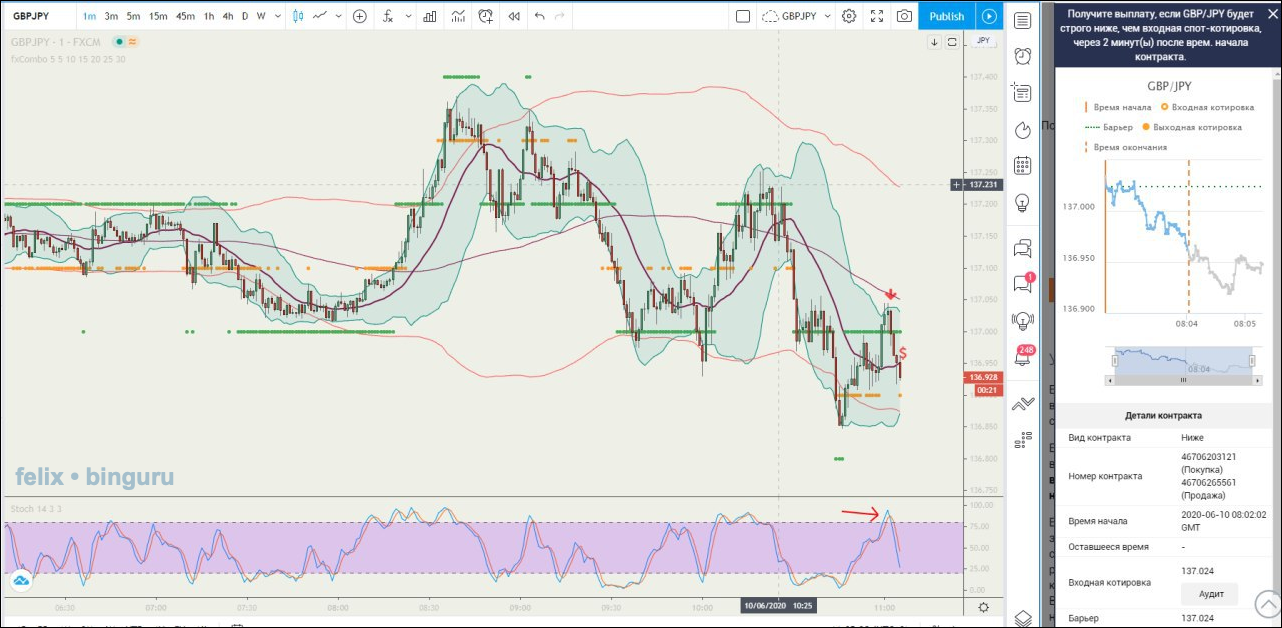The image size is (1282, 628).
Task: Select the 15m timeframe
Action: [158, 16]
